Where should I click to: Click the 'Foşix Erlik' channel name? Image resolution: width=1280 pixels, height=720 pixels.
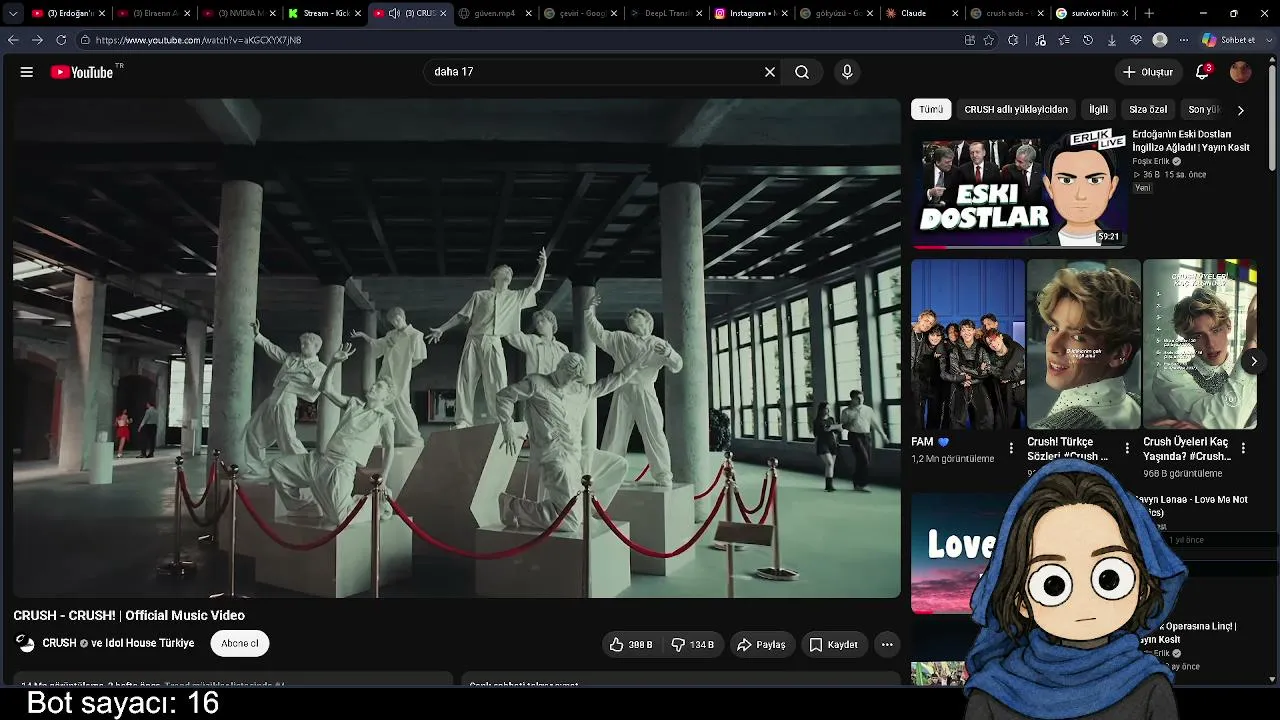tap(1151, 161)
